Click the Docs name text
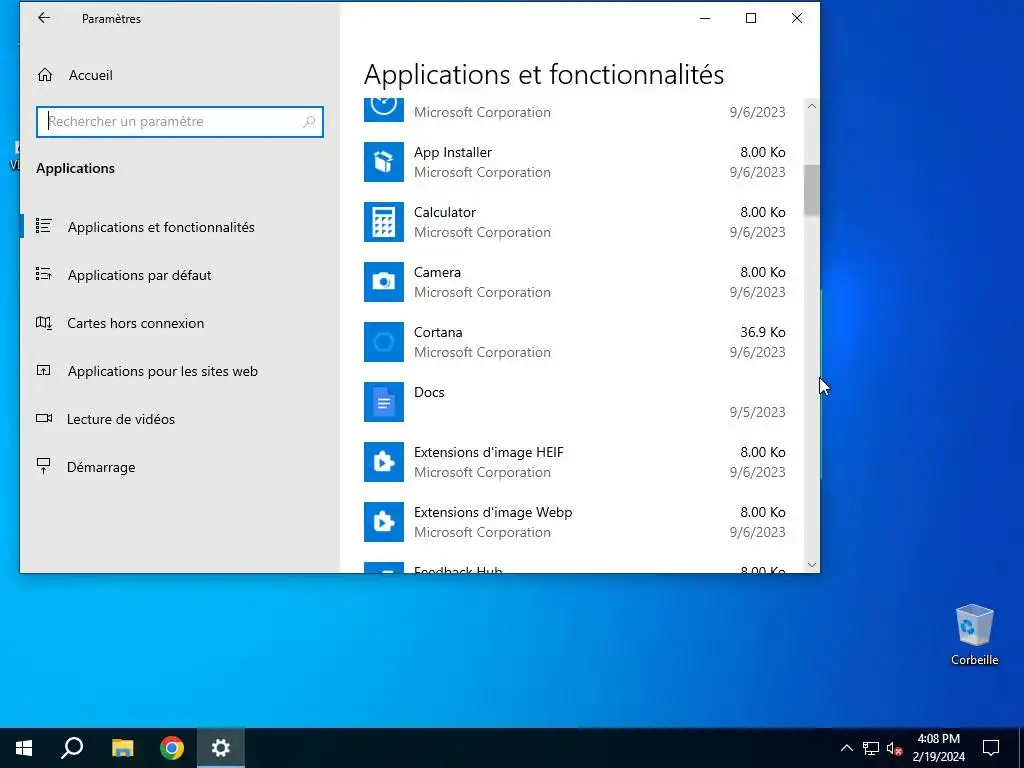 point(429,392)
